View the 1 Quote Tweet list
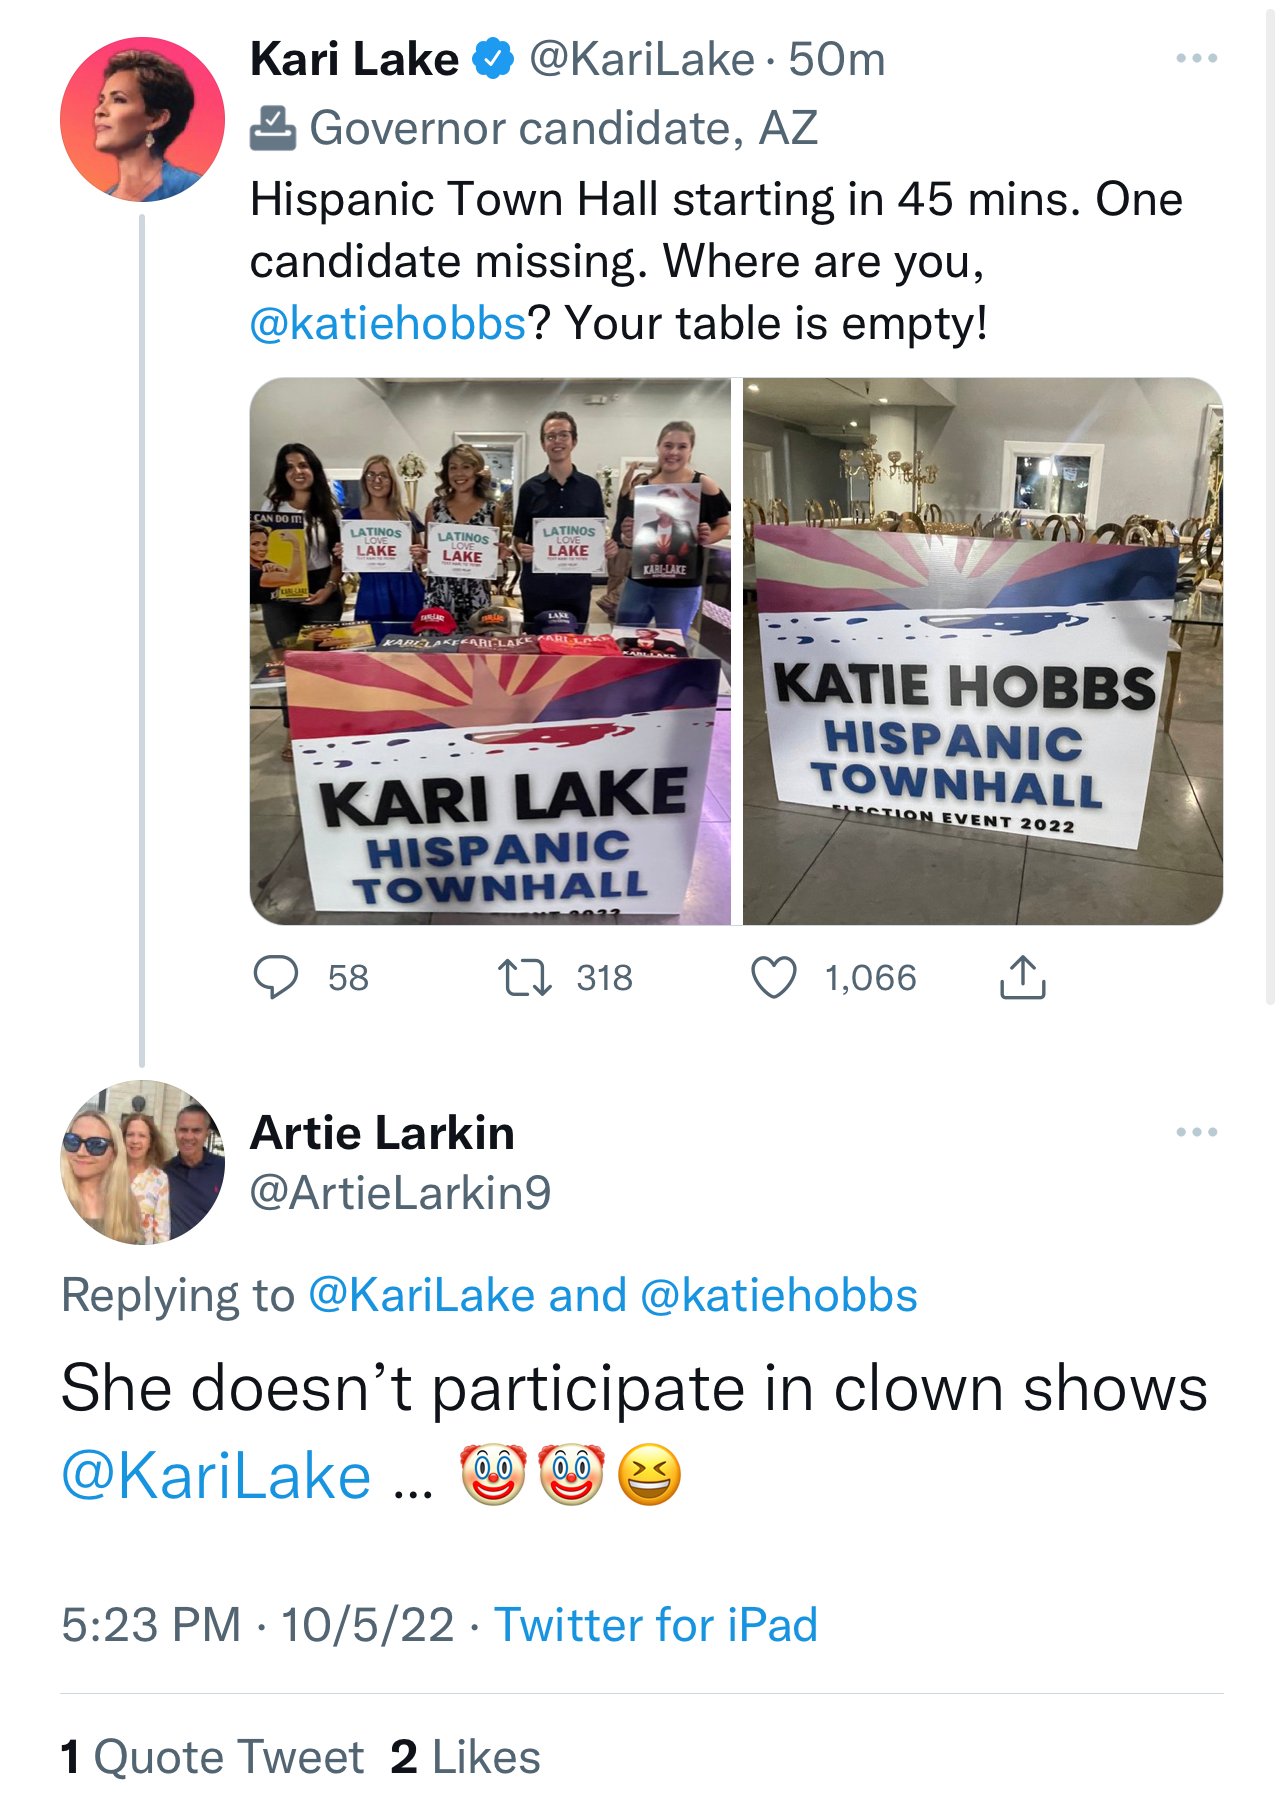The width and height of the screenshot is (1284, 1798). tap(212, 1756)
